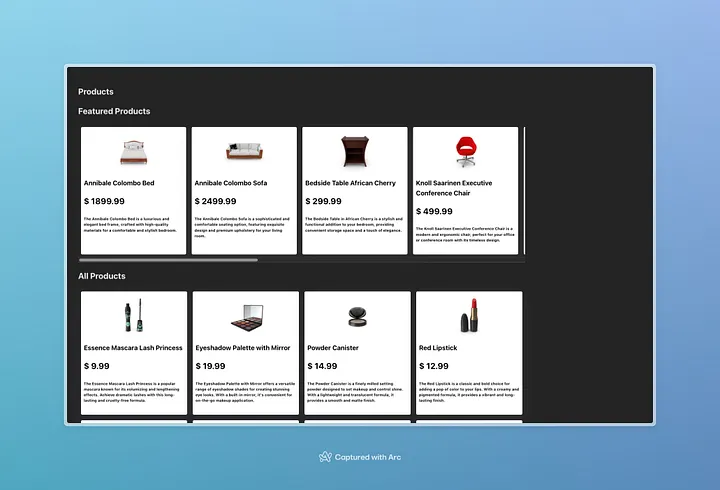Select the Powder Canister title

pyautogui.click(x=333, y=348)
